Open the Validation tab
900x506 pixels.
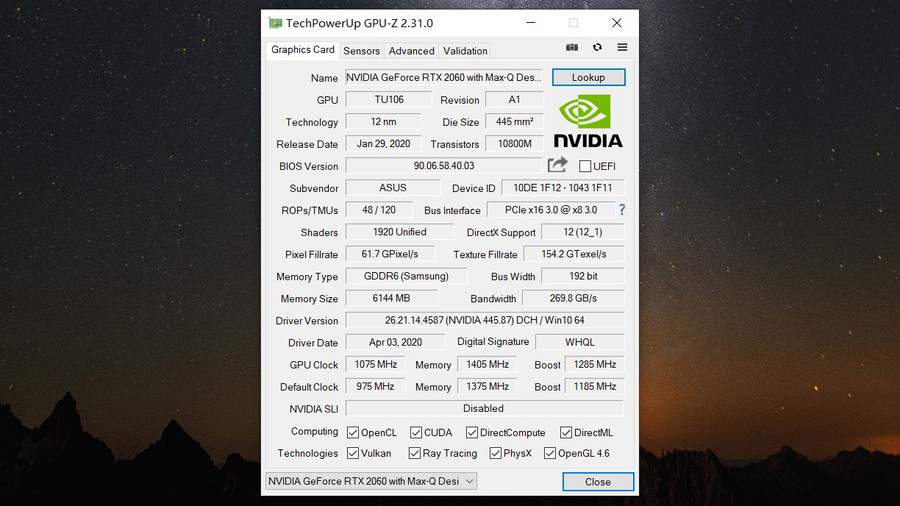click(465, 51)
